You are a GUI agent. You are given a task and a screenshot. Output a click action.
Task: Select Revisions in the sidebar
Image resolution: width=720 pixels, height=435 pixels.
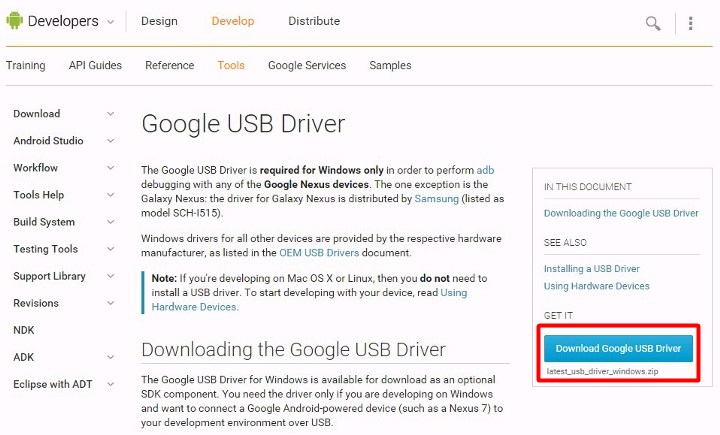coord(36,303)
